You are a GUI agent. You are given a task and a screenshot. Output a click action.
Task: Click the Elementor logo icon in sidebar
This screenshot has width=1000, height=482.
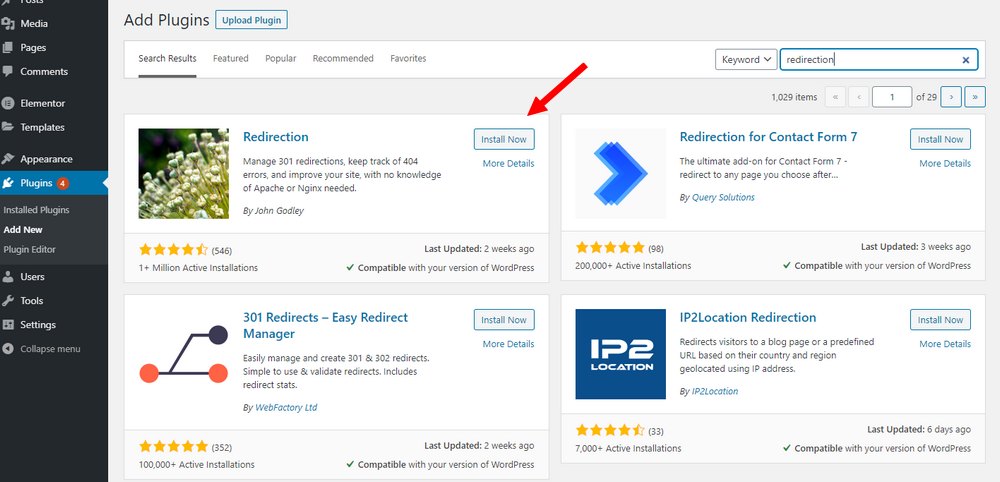point(8,103)
